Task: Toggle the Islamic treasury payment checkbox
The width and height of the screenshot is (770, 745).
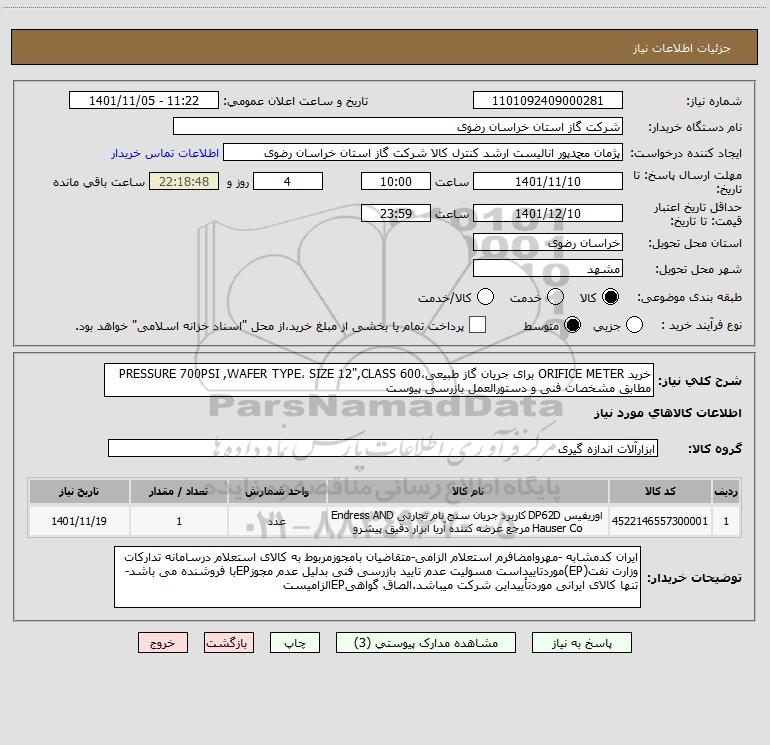Action: [477, 325]
